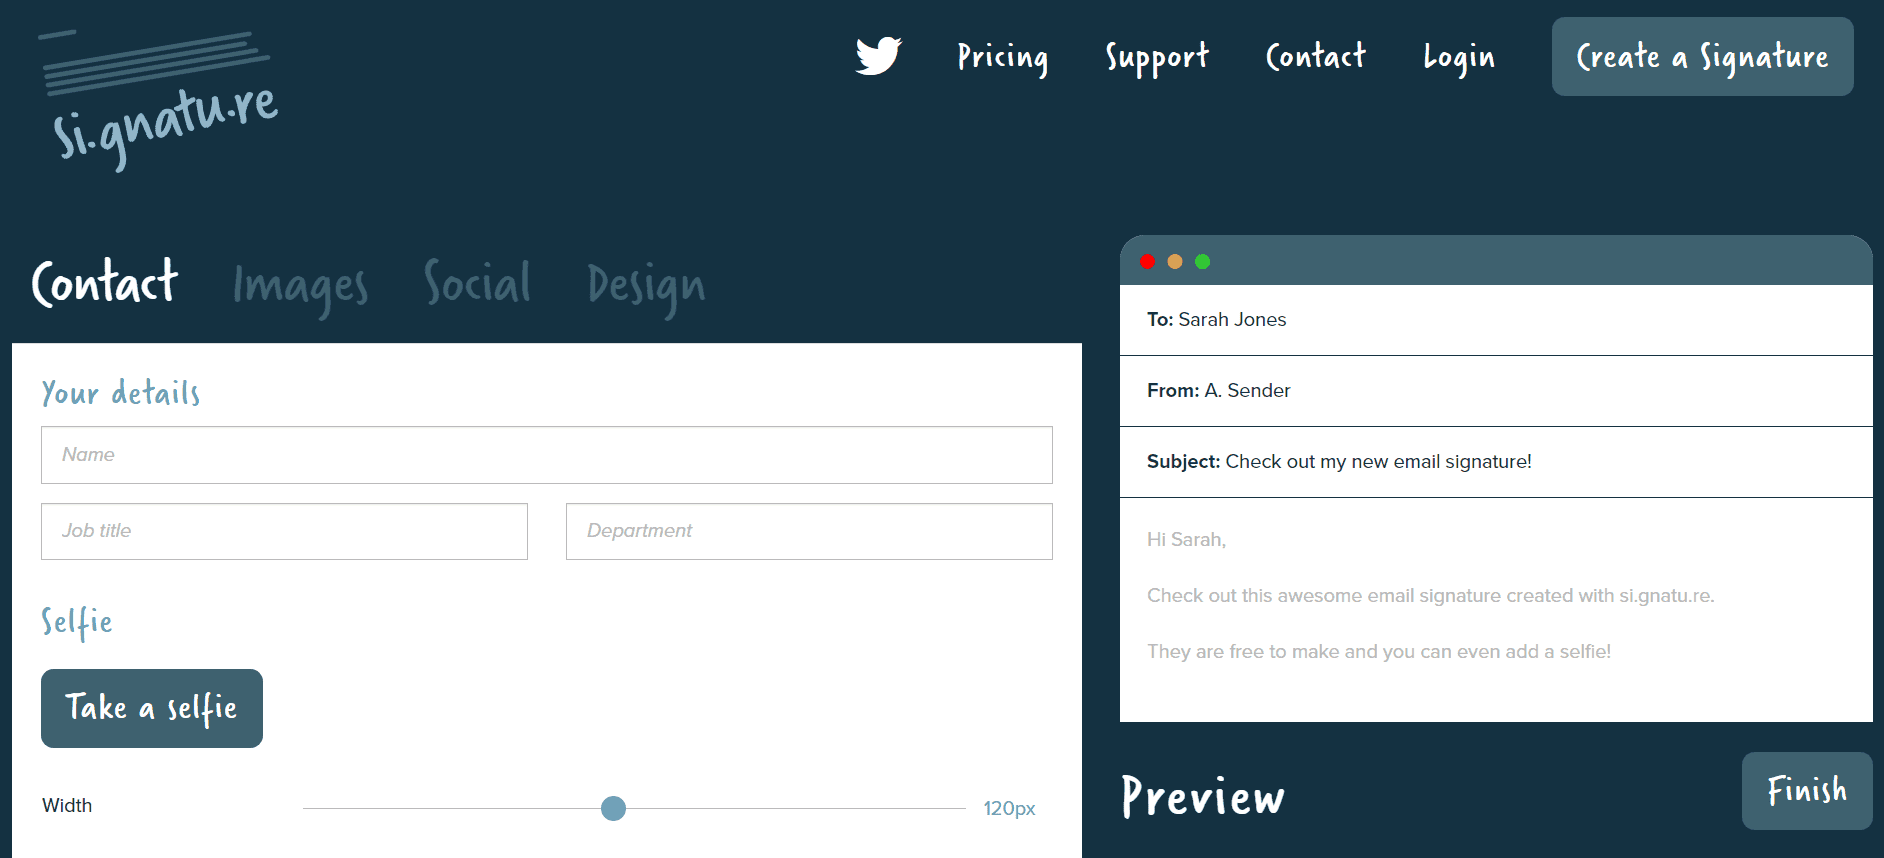Click into the Job title field
This screenshot has width=1884, height=858.
tap(284, 531)
